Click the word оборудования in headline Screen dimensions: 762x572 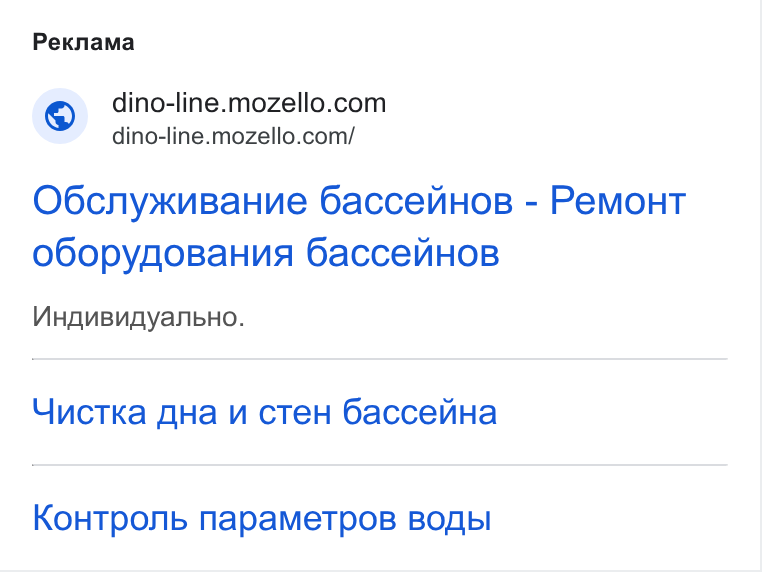163,253
